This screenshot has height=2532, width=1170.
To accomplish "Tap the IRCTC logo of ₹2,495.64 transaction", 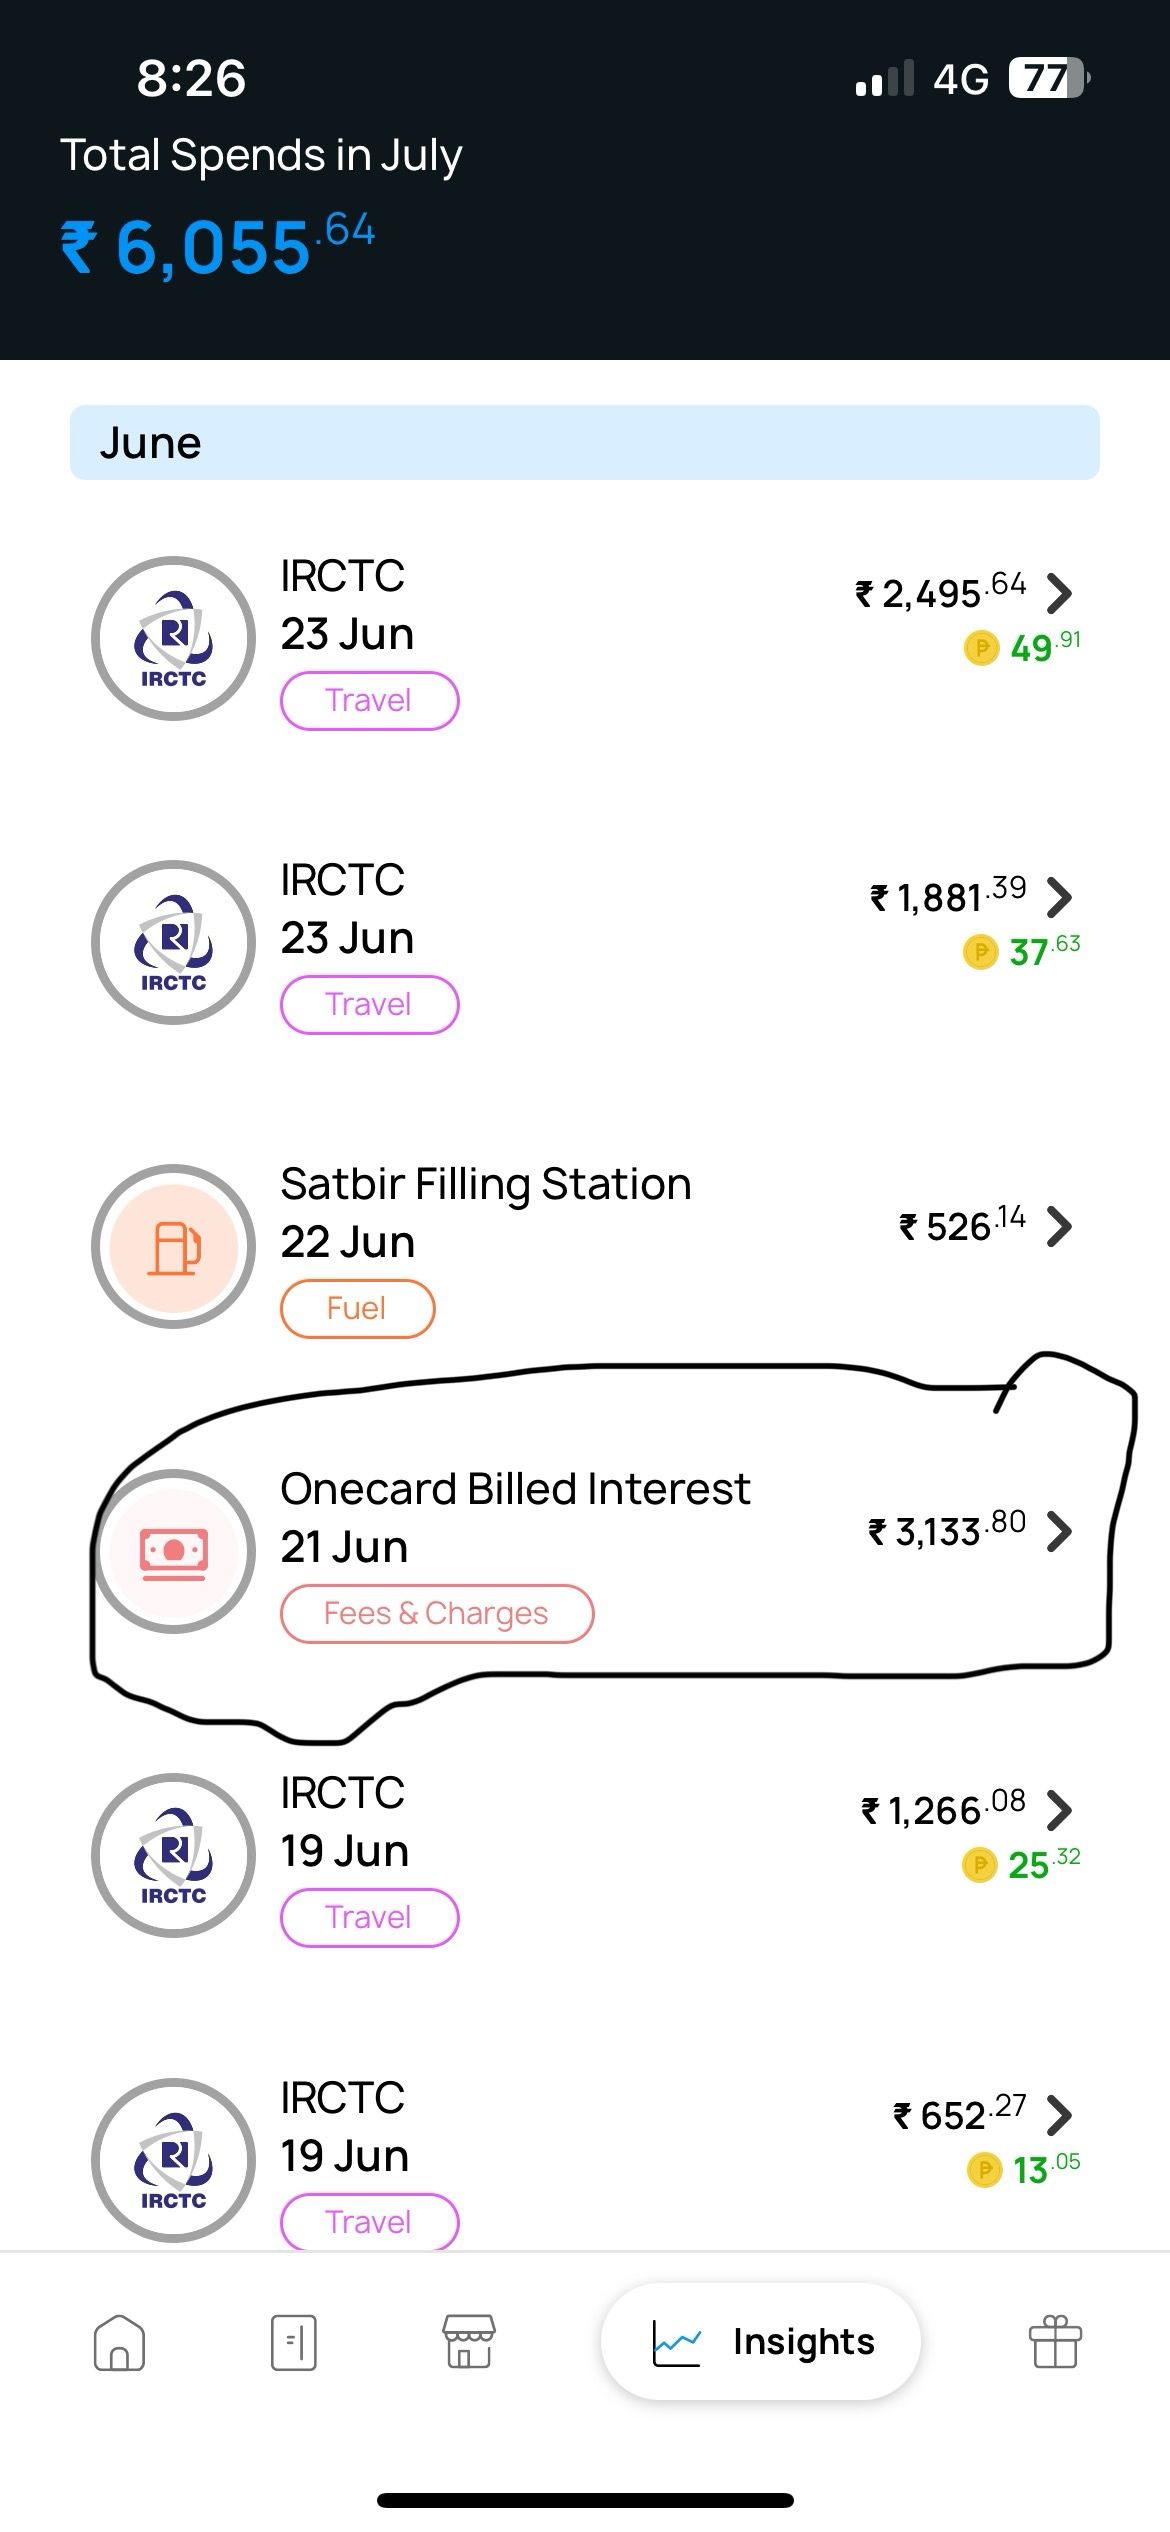I will pos(173,638).
